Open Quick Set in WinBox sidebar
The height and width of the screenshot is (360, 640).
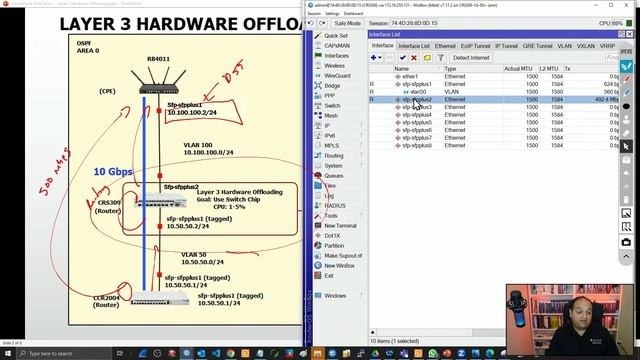point(336,36)
